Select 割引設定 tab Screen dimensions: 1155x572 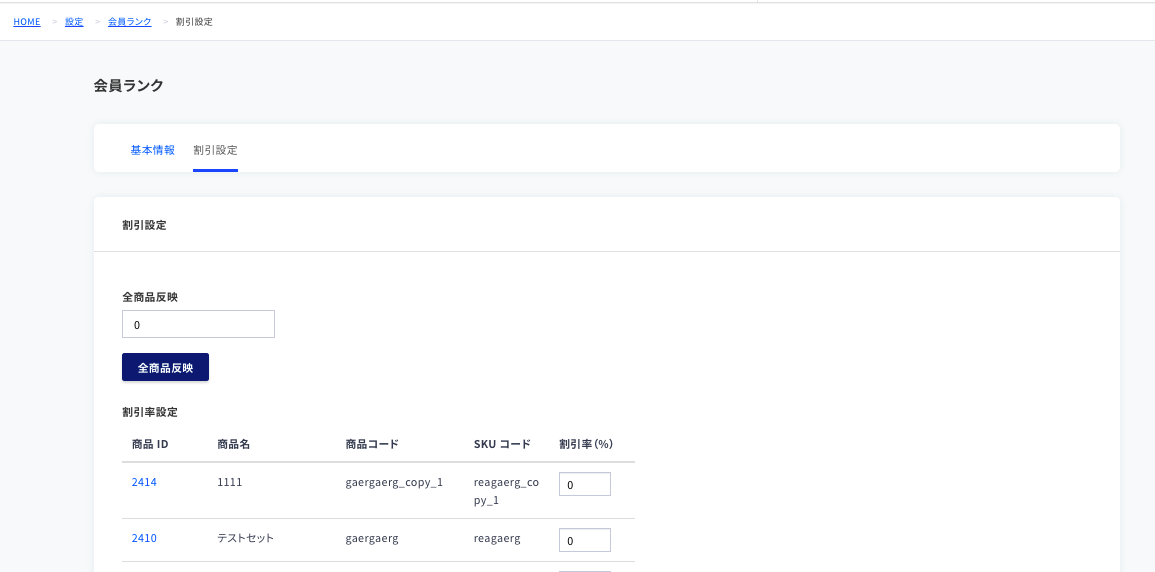215,150
